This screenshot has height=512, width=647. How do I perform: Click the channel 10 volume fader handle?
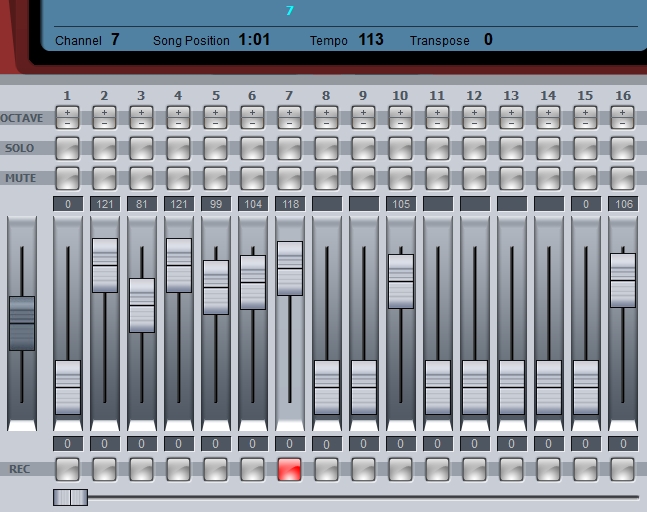pos(400,281)
